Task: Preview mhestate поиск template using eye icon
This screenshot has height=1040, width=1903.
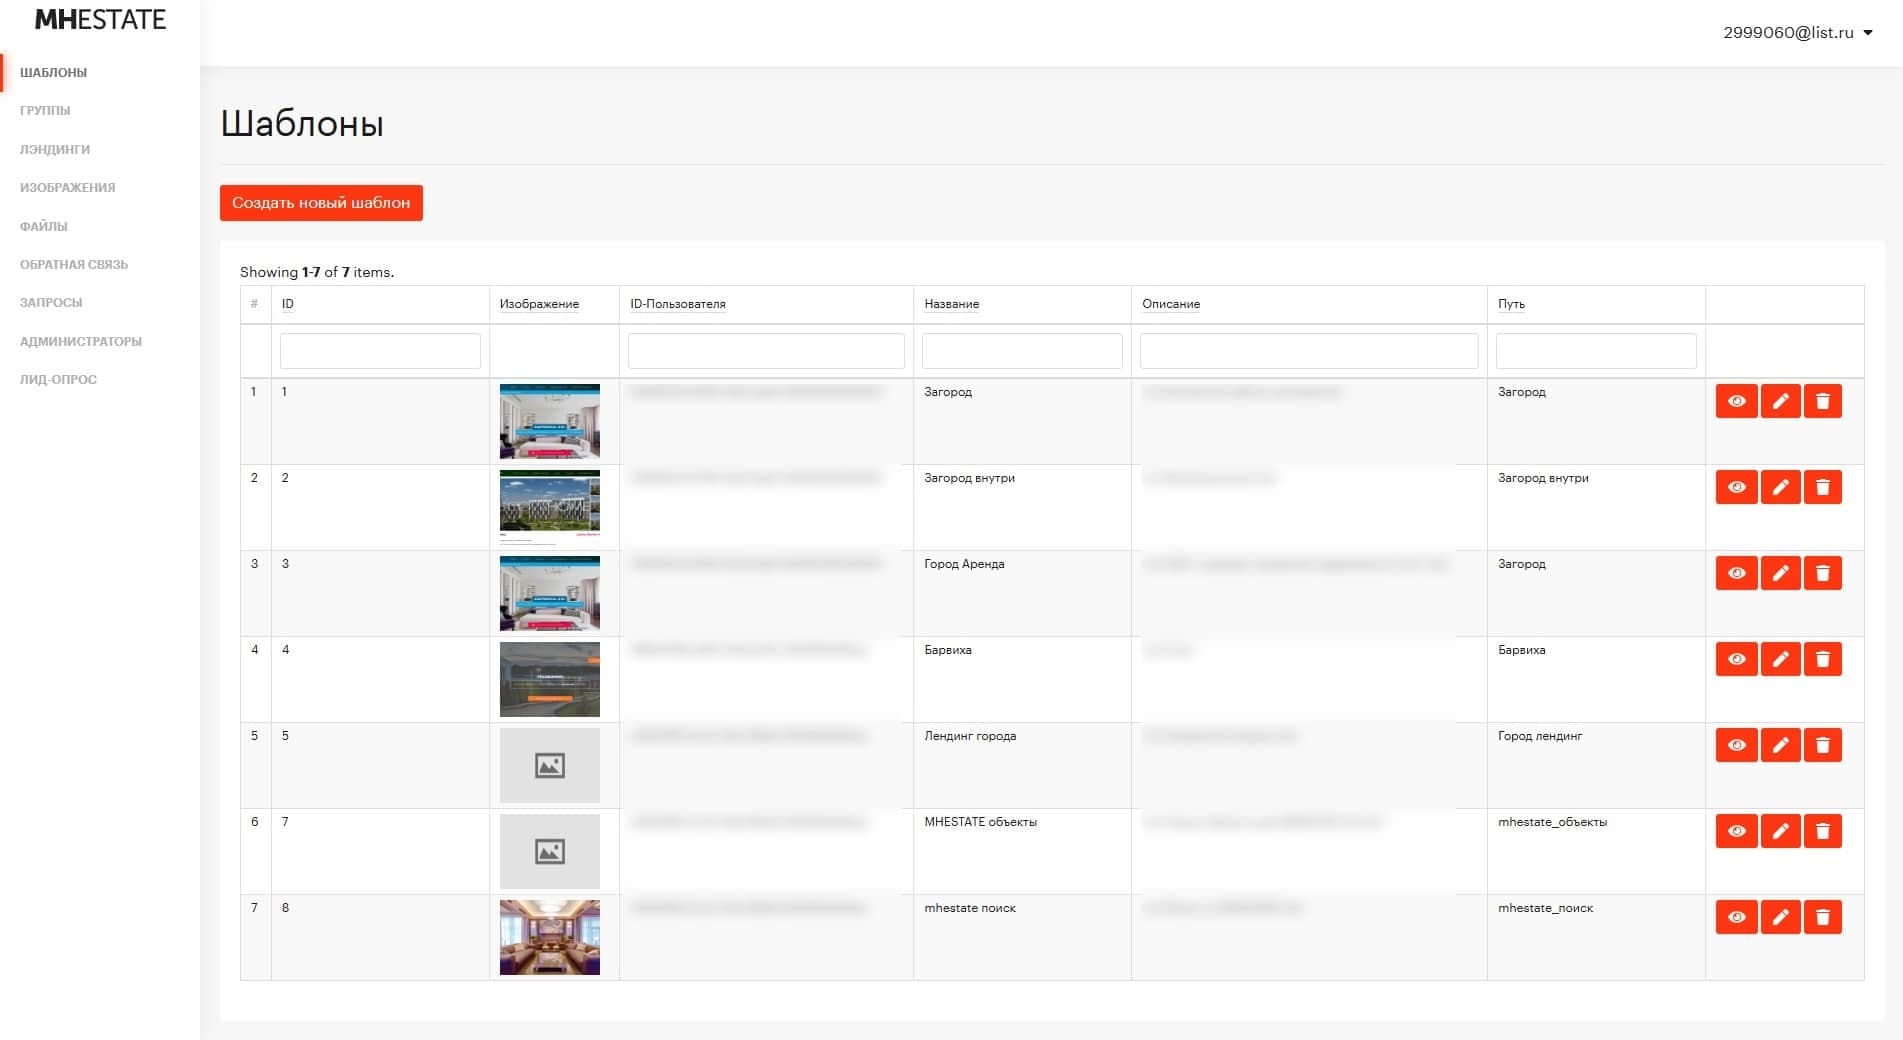Action: (x=1736, y=917)
